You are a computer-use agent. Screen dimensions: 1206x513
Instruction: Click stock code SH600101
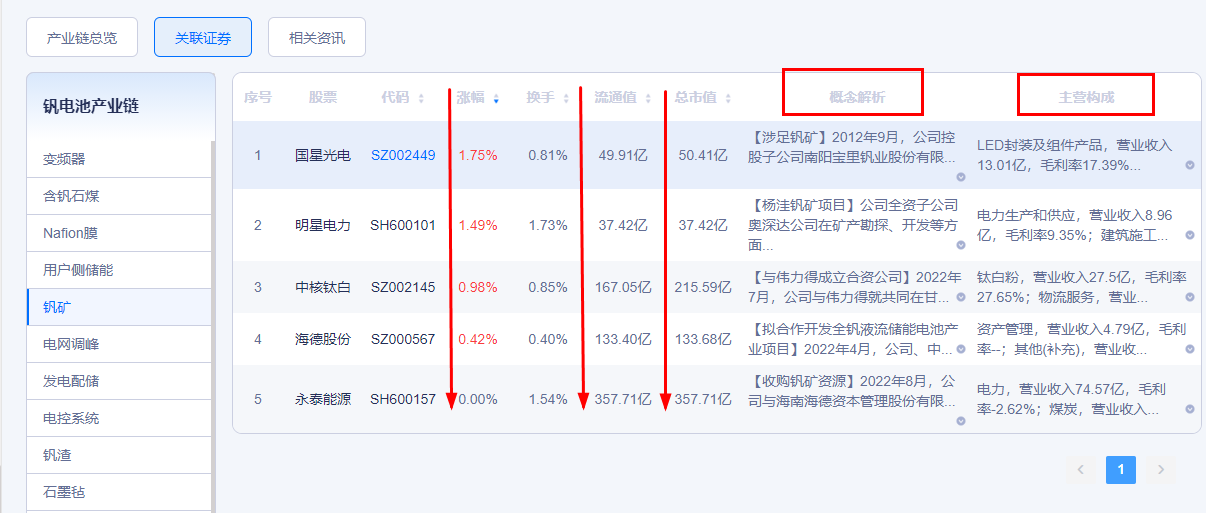pyautogui.click(x=403, y=225)
